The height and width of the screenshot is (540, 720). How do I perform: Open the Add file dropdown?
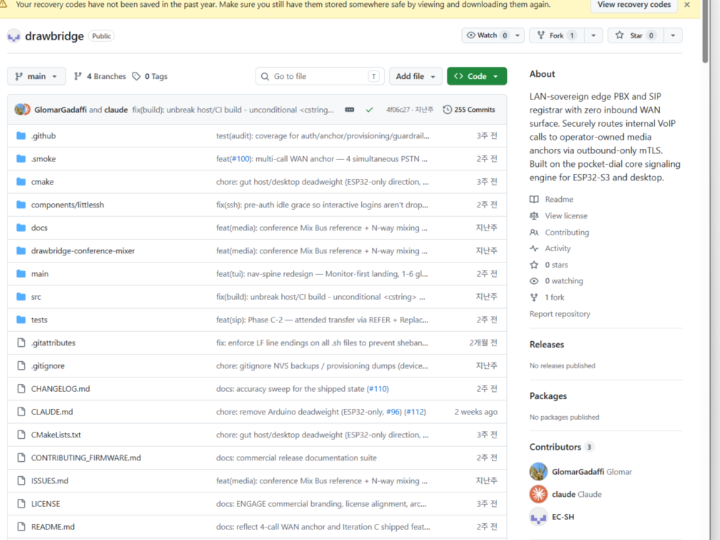click(416, 76)
